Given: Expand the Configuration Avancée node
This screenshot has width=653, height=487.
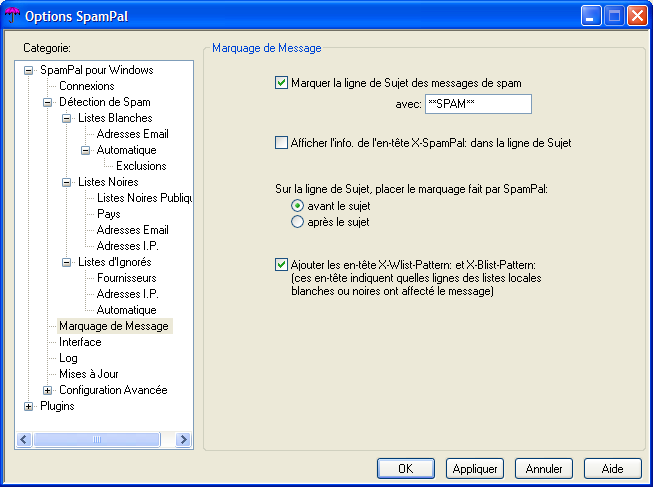Looking at the screenshot, I should 47,390.
